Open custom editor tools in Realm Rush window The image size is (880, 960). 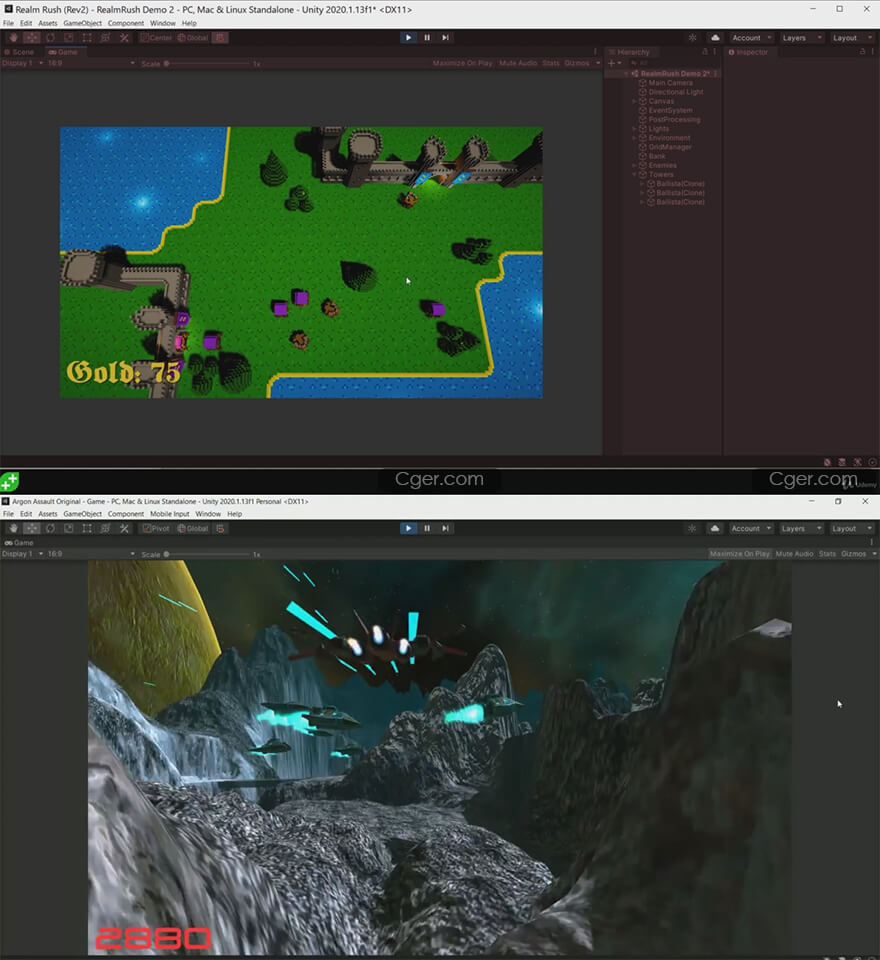[124, 38]
